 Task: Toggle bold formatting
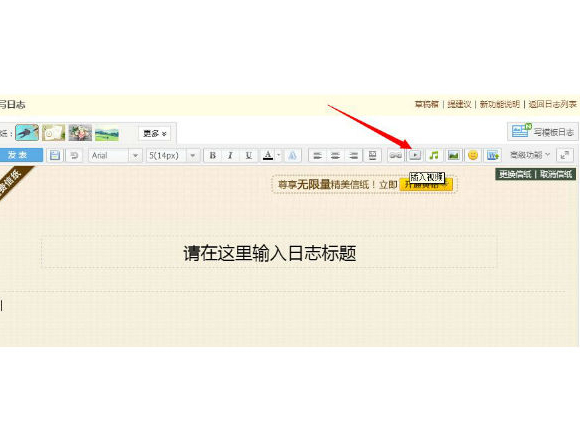[213, 155]
